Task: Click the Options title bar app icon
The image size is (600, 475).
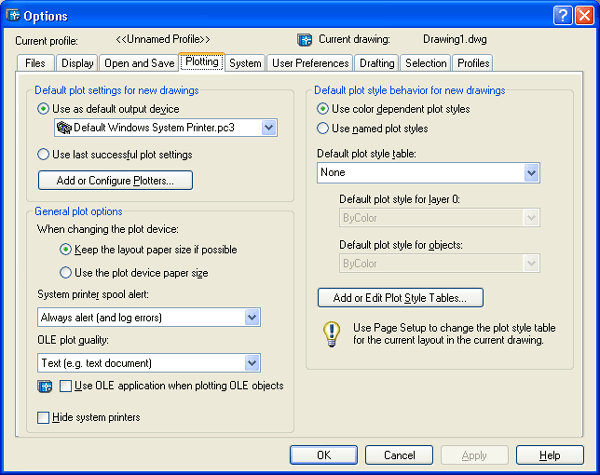Action: (x=13, y=15)
